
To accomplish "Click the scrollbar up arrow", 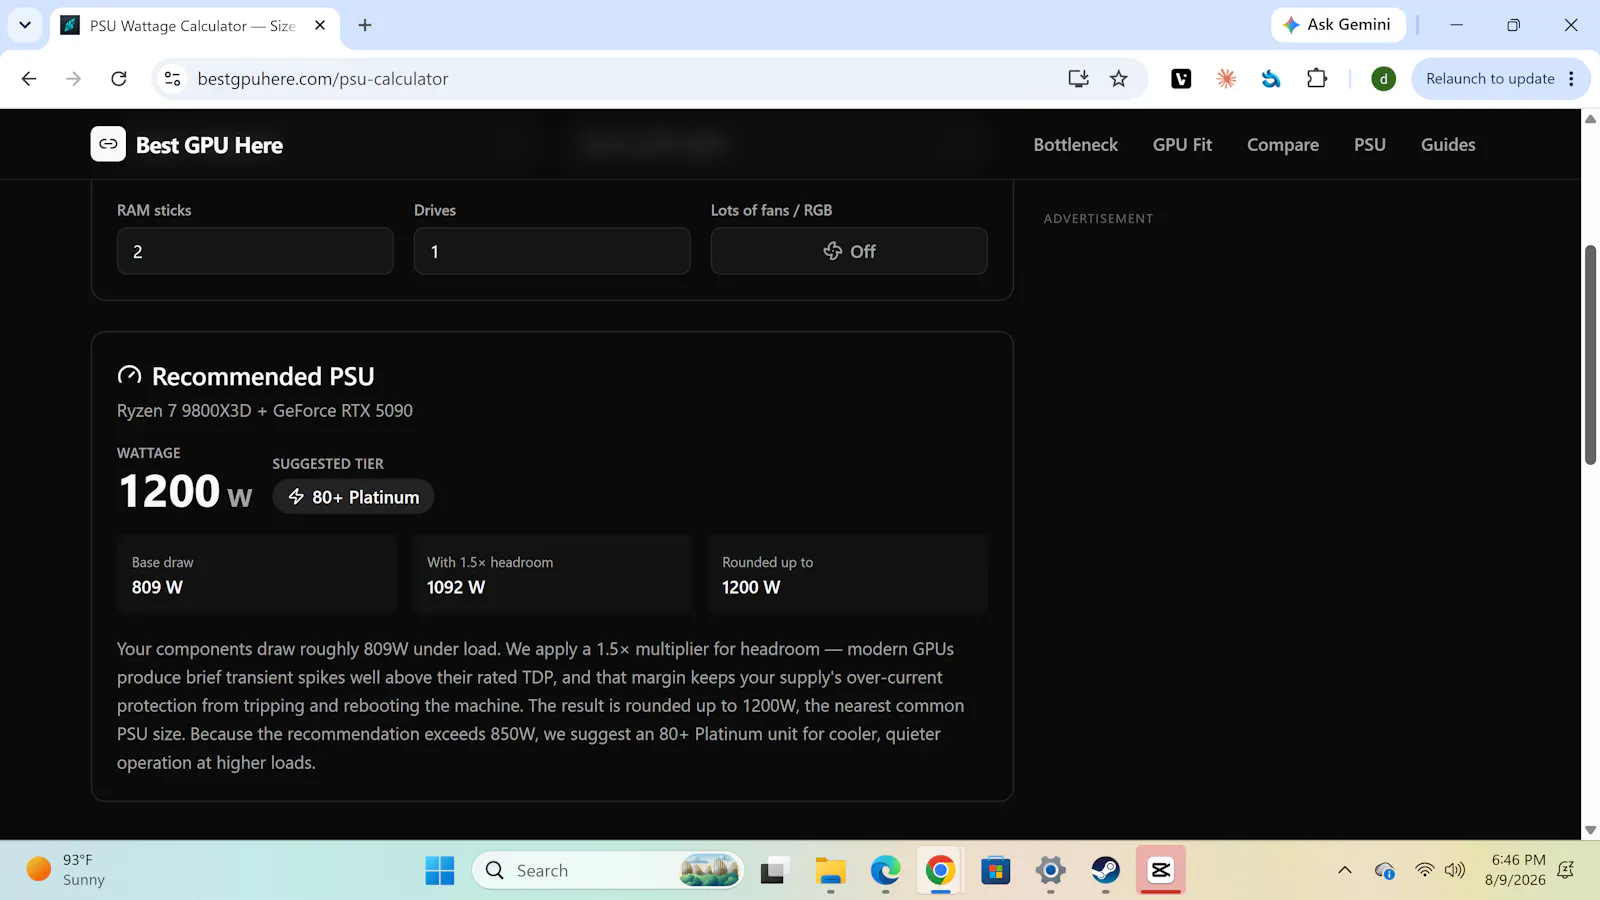I will click(1590, 119).
